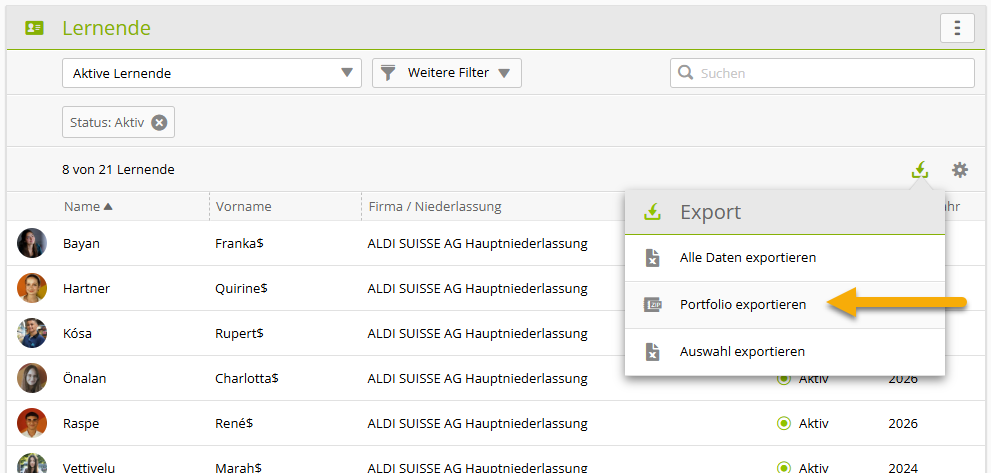Image resolution: width=991 pixels, height=473 pixels.
Task: Choose Alle Daten exportieren
Action: (785, 258)
